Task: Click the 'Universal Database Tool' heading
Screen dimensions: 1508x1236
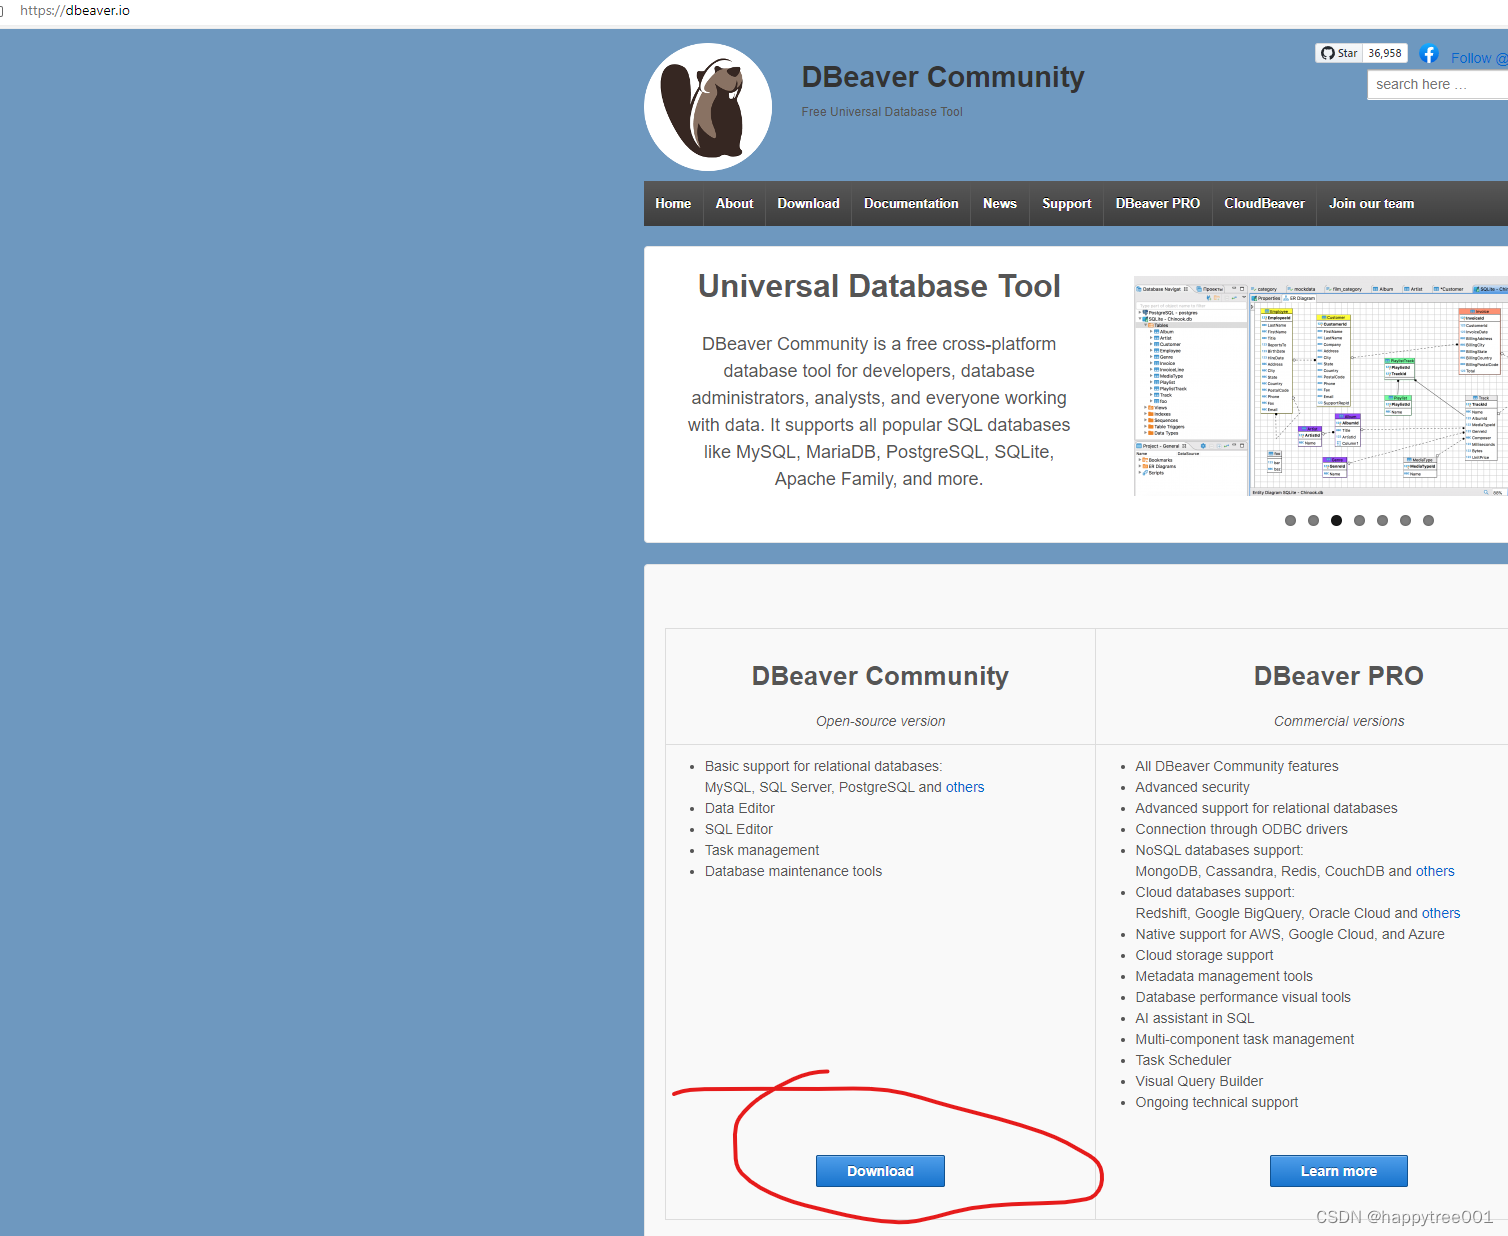Action: 879,286
